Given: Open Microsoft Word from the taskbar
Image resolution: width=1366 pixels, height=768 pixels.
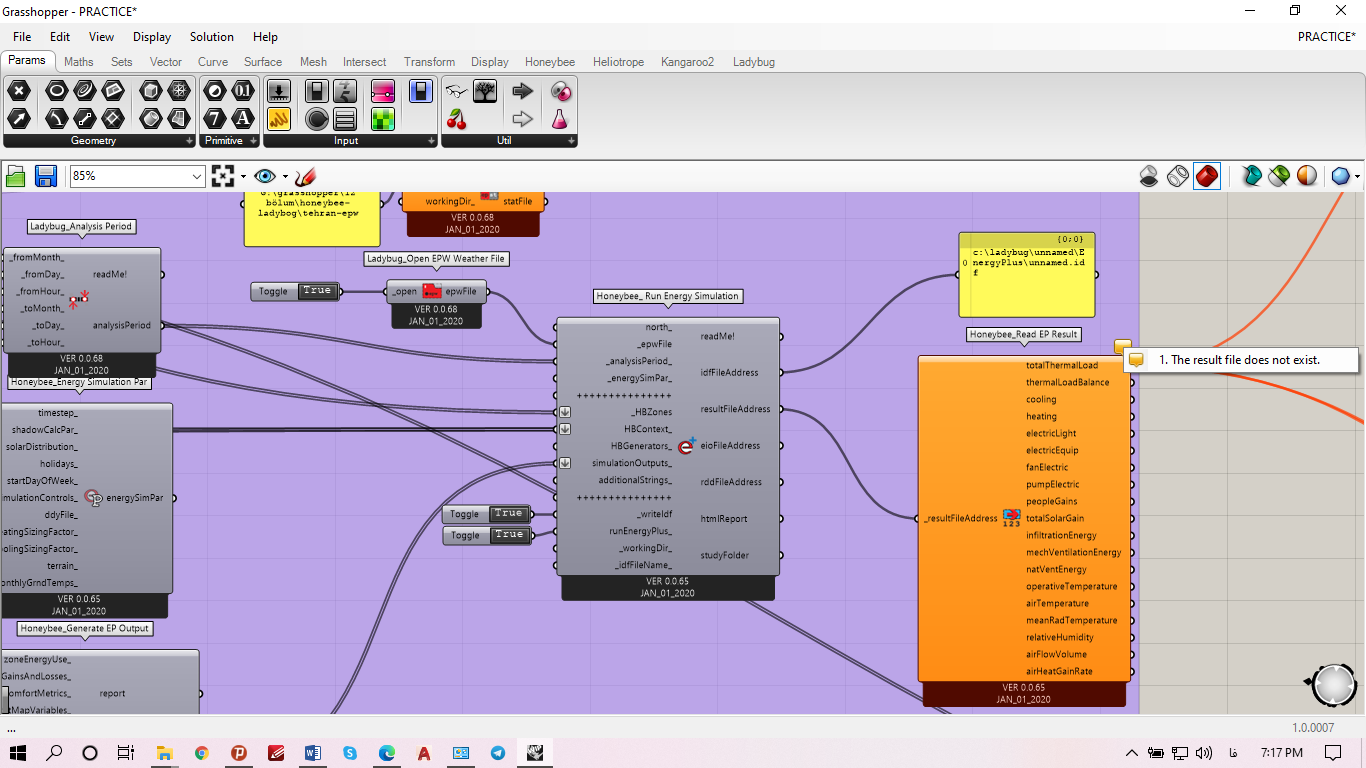Looking at the screenshot, I should (312, 753).
